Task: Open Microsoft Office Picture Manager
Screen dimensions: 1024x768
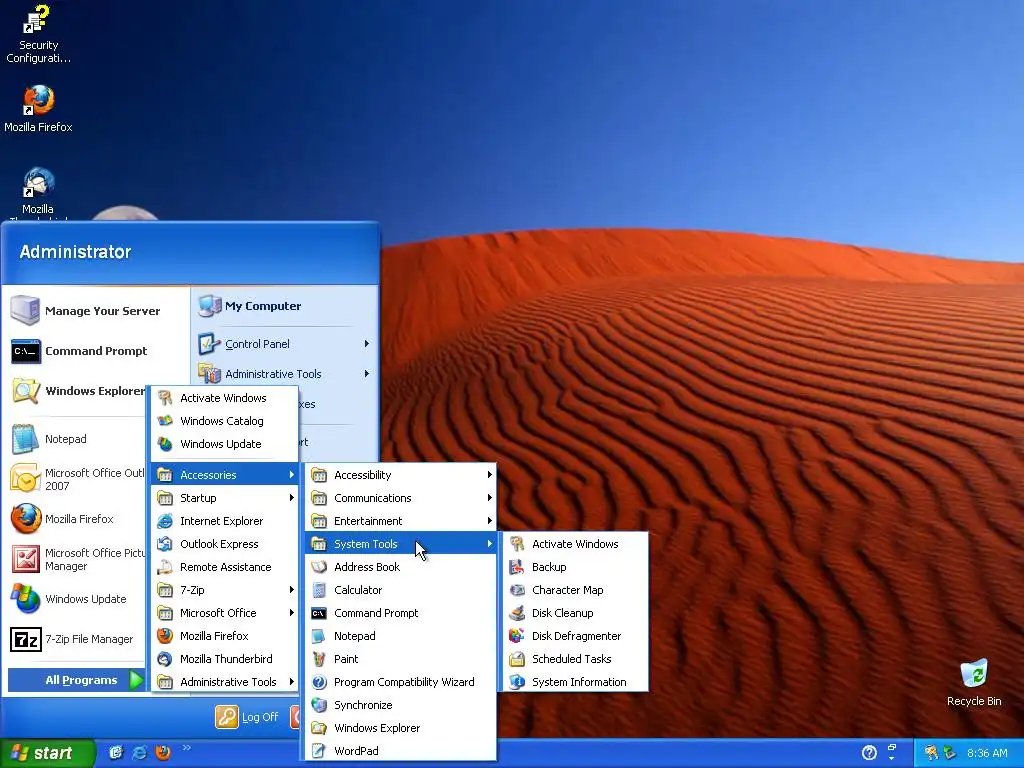Action: click(x=77, y=559)
